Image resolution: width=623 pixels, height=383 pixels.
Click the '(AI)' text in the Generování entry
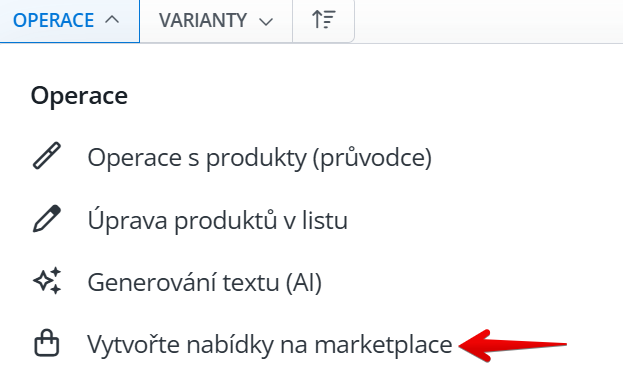point(304,283)
